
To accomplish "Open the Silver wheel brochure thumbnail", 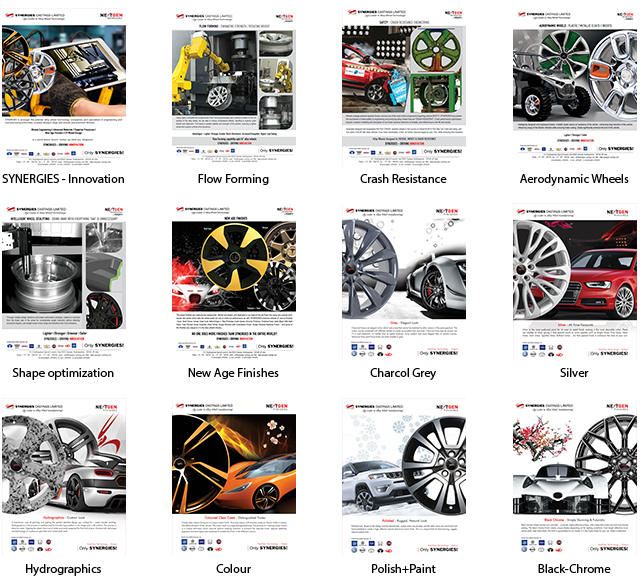I will coord(575,282).
